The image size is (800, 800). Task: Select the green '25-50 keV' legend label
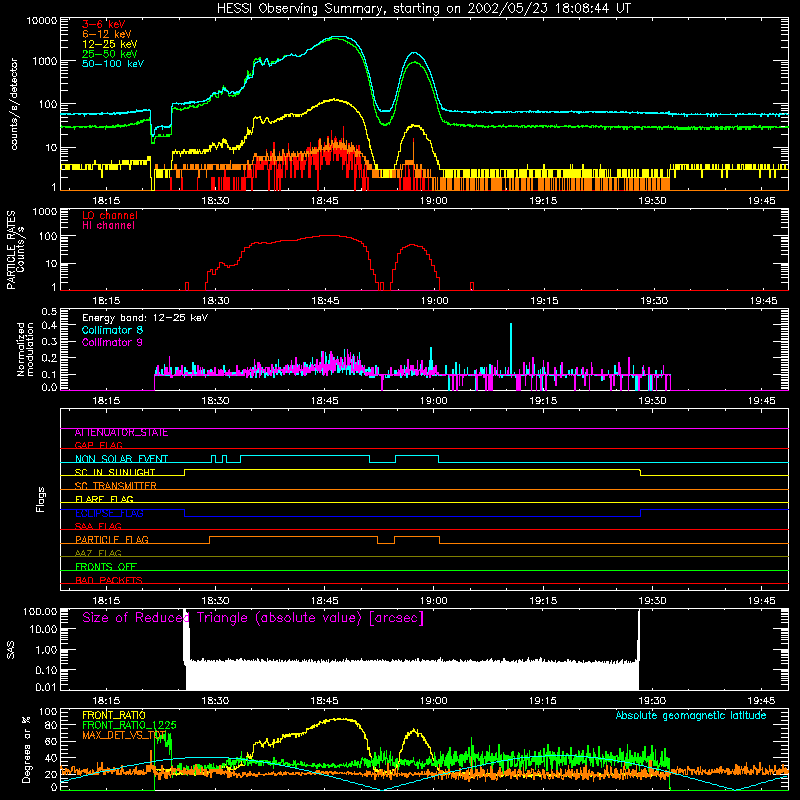(x=110, y=54)
